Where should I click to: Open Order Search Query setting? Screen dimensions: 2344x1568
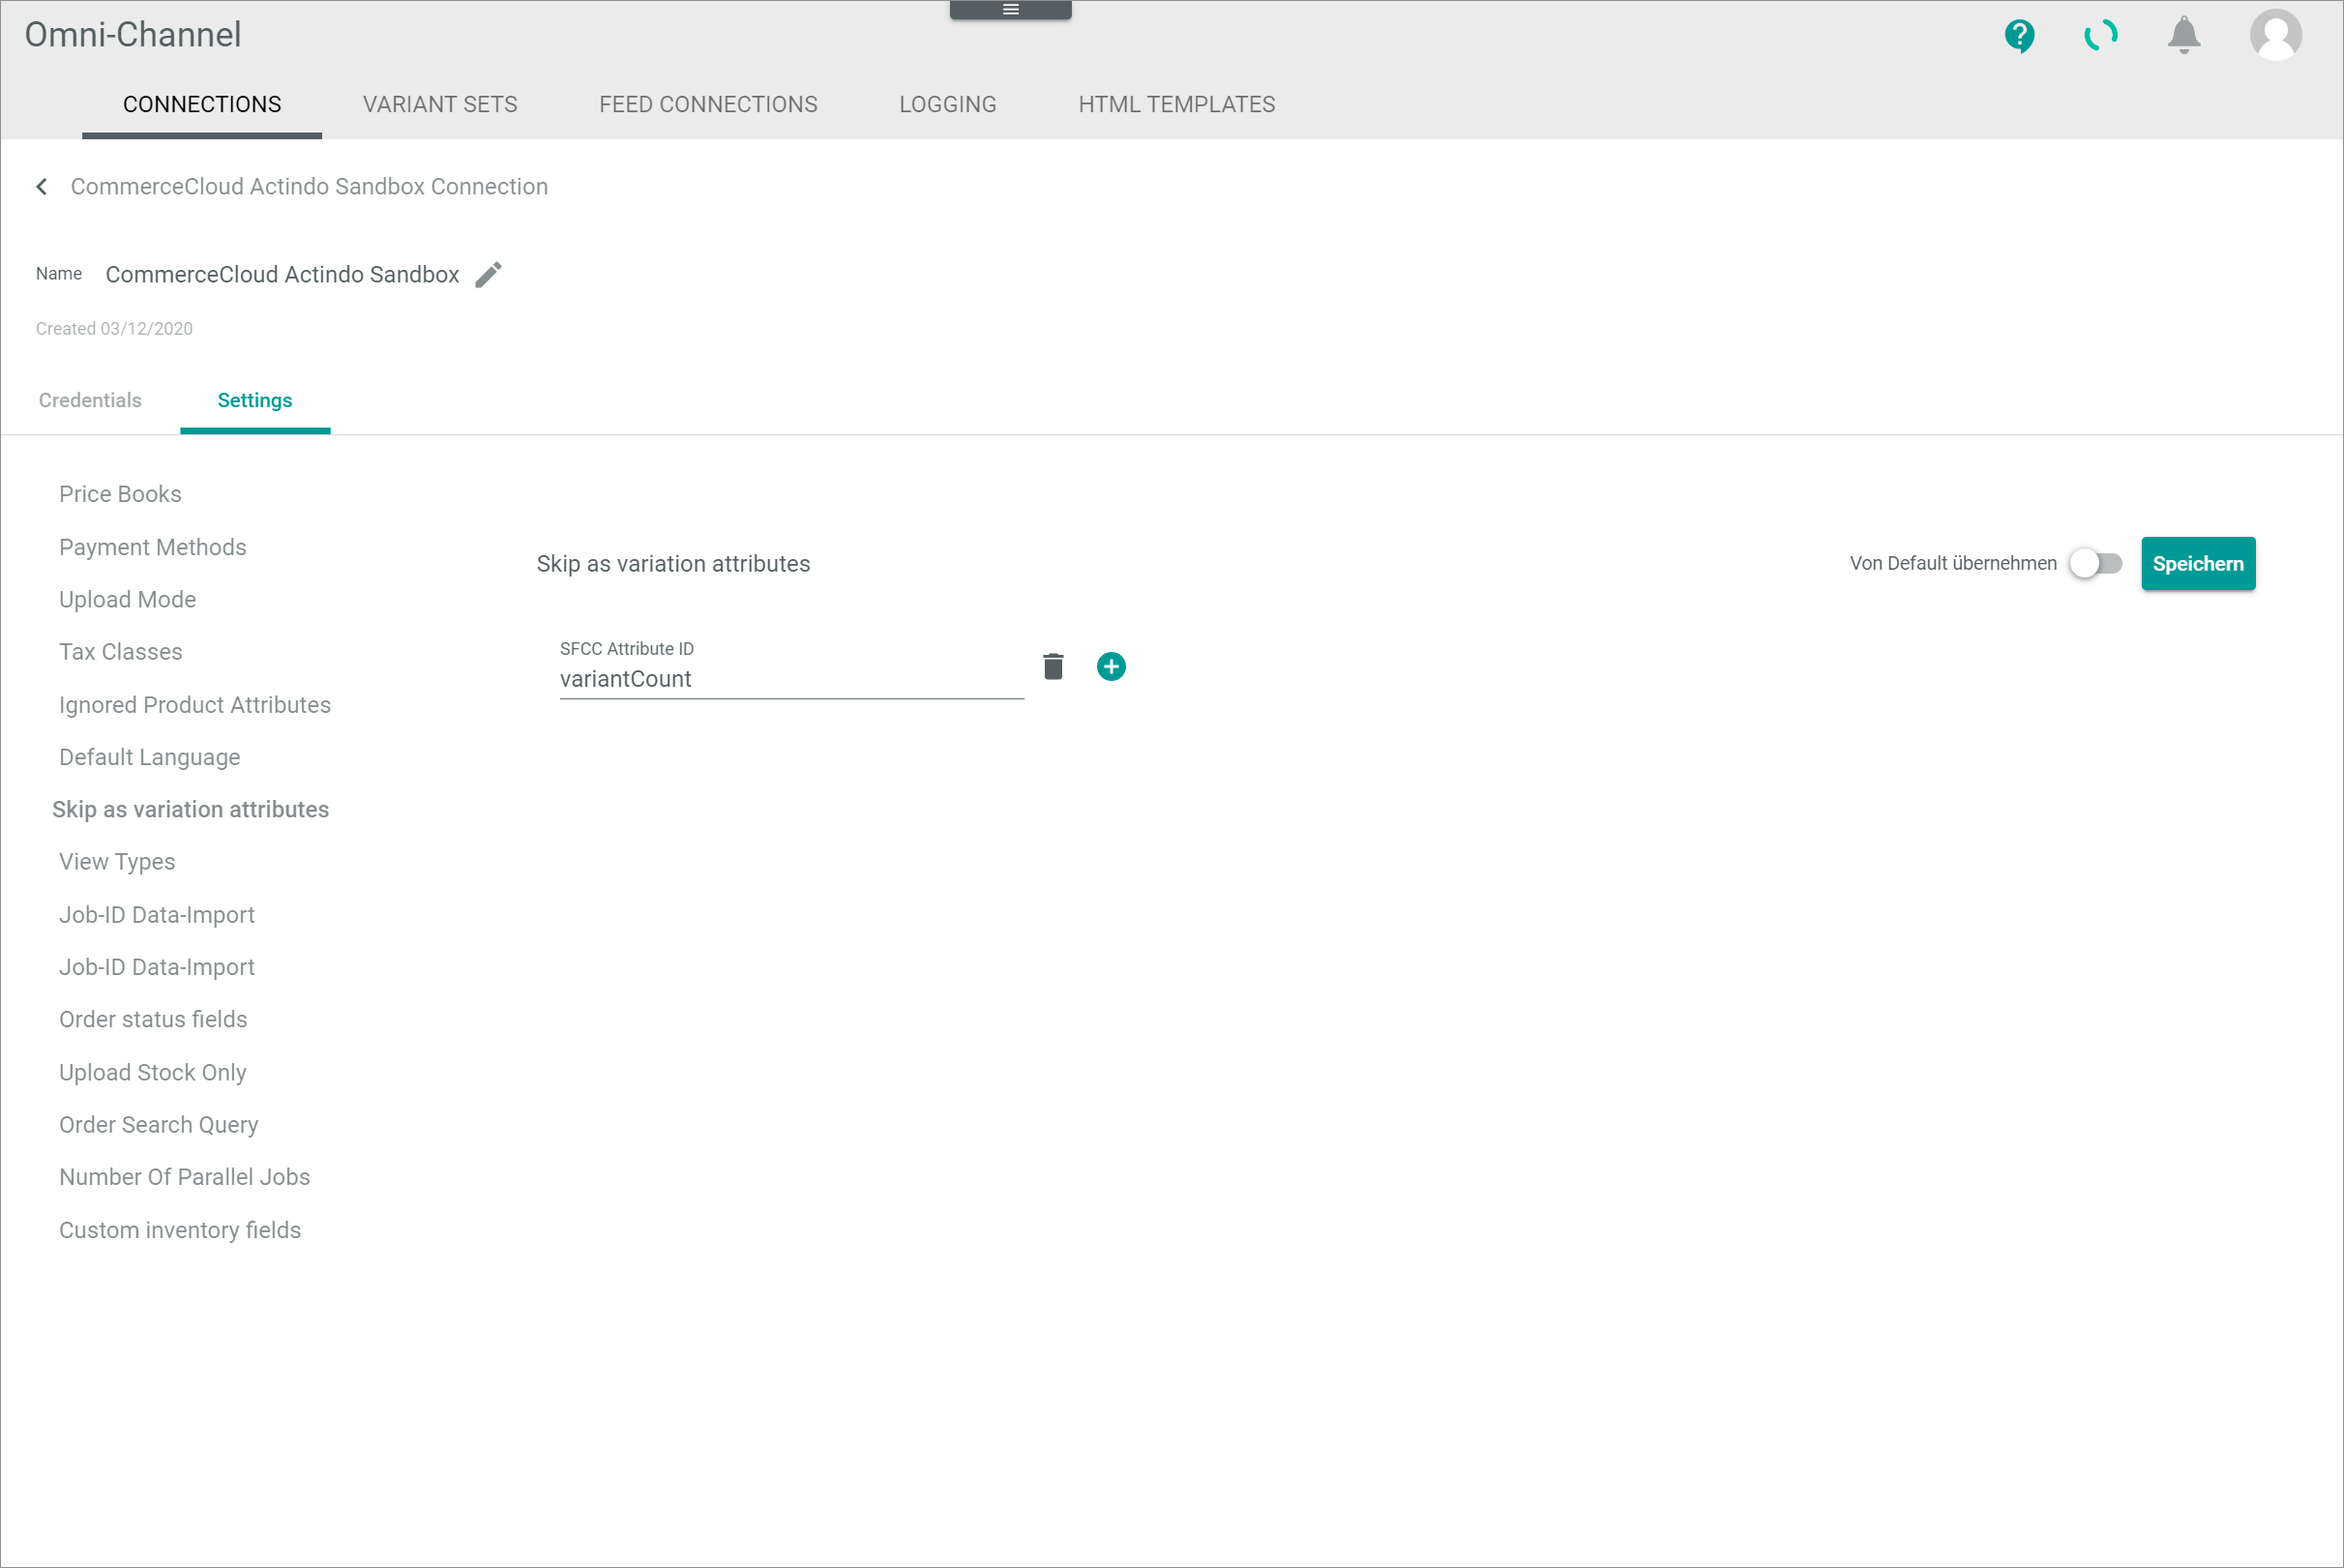[158, 1125]
